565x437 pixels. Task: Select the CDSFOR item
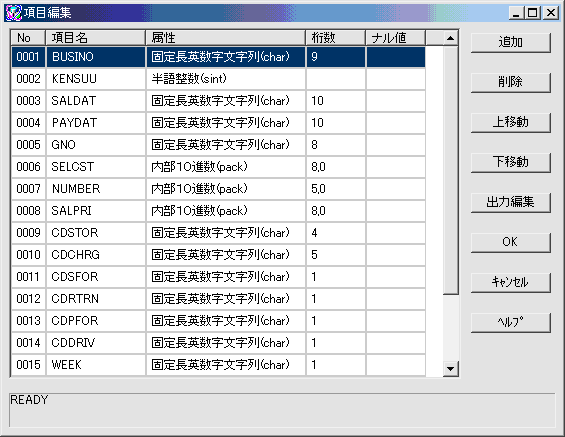[96, 277]
